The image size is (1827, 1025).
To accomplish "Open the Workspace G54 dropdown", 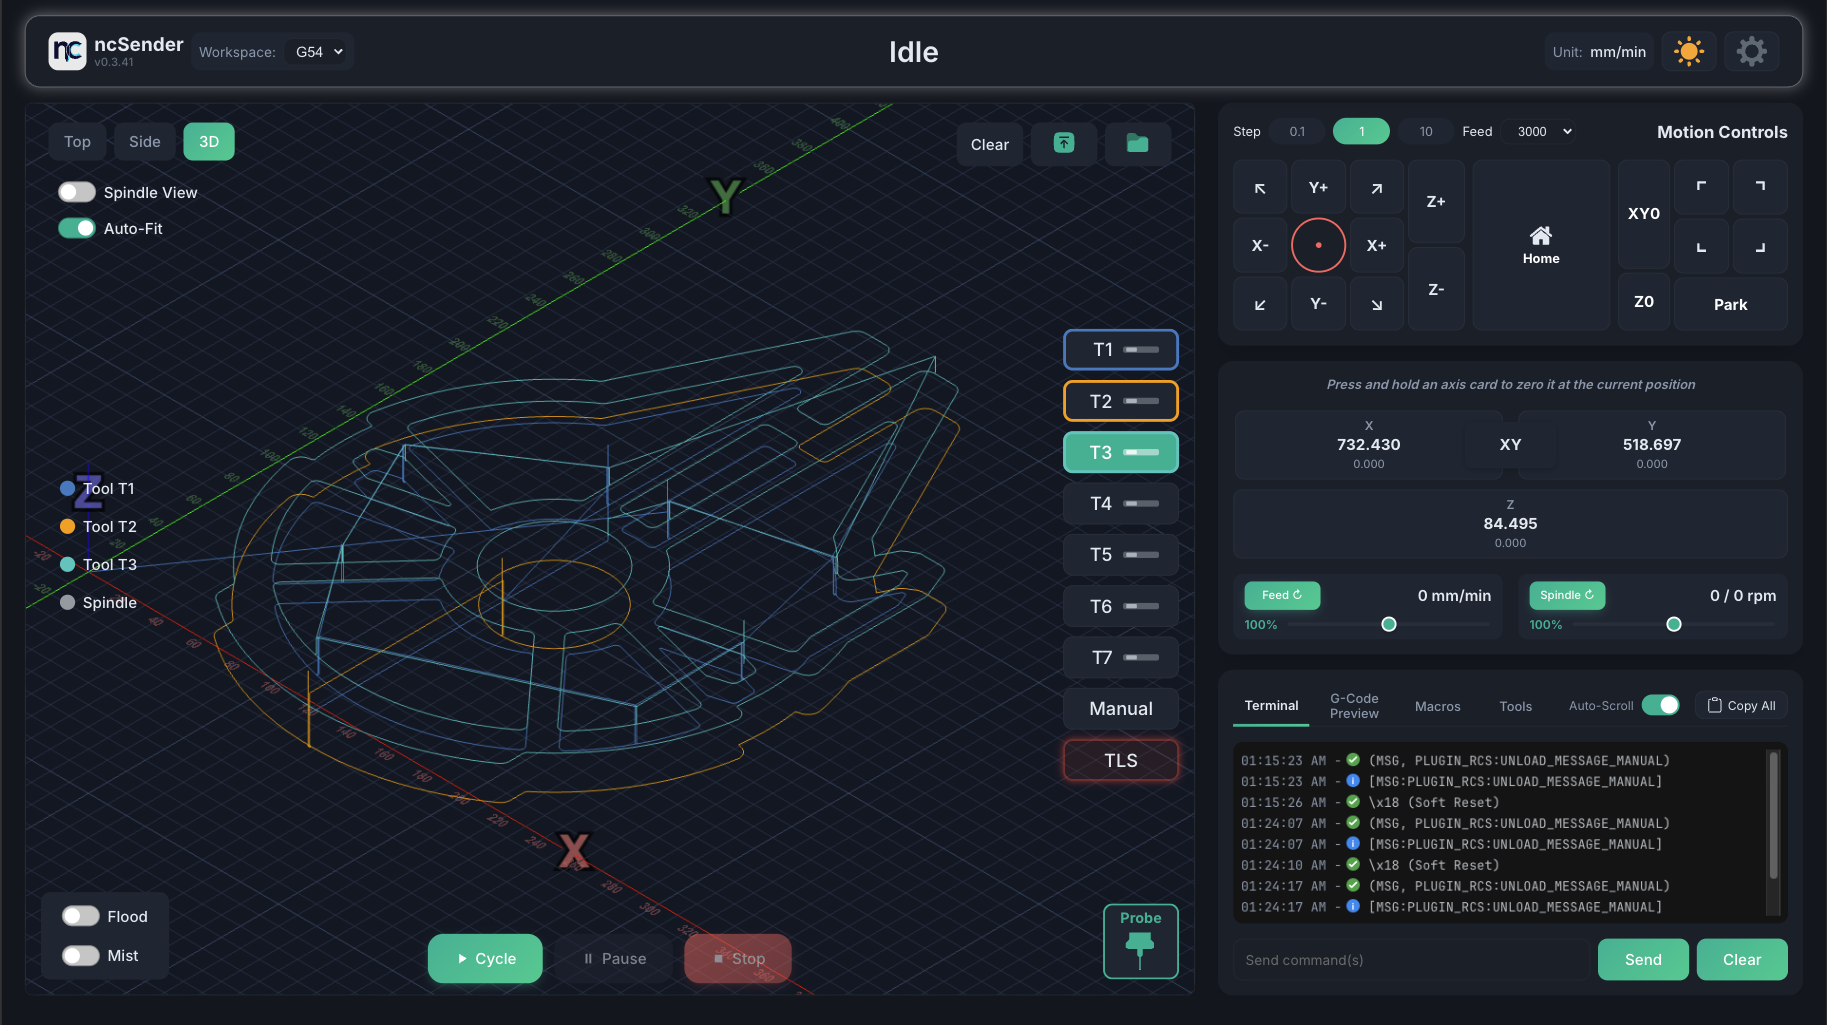I will click(319, 52).
